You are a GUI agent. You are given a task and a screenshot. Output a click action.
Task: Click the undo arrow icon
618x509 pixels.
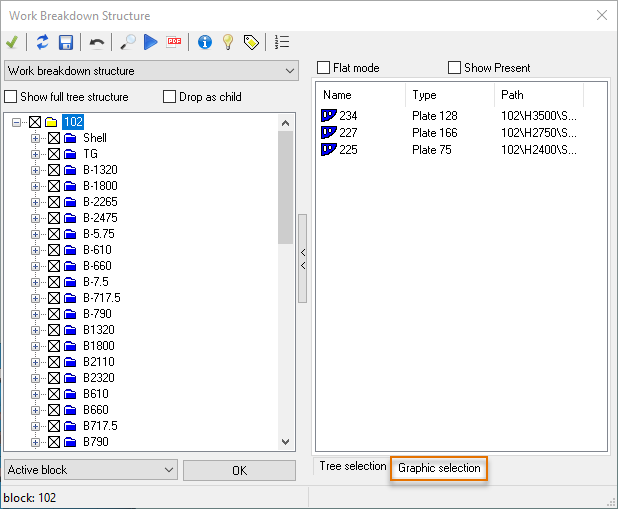(x=97, y=42)
